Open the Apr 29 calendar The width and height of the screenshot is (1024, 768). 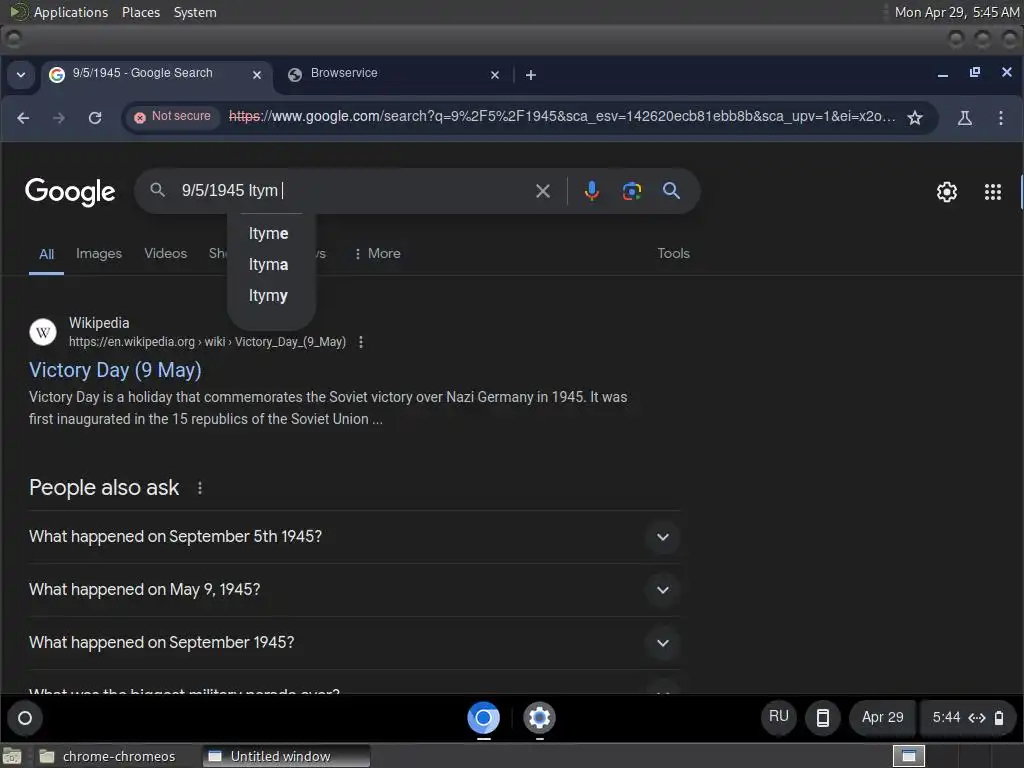pyautogui.click(x=882, y=717)
